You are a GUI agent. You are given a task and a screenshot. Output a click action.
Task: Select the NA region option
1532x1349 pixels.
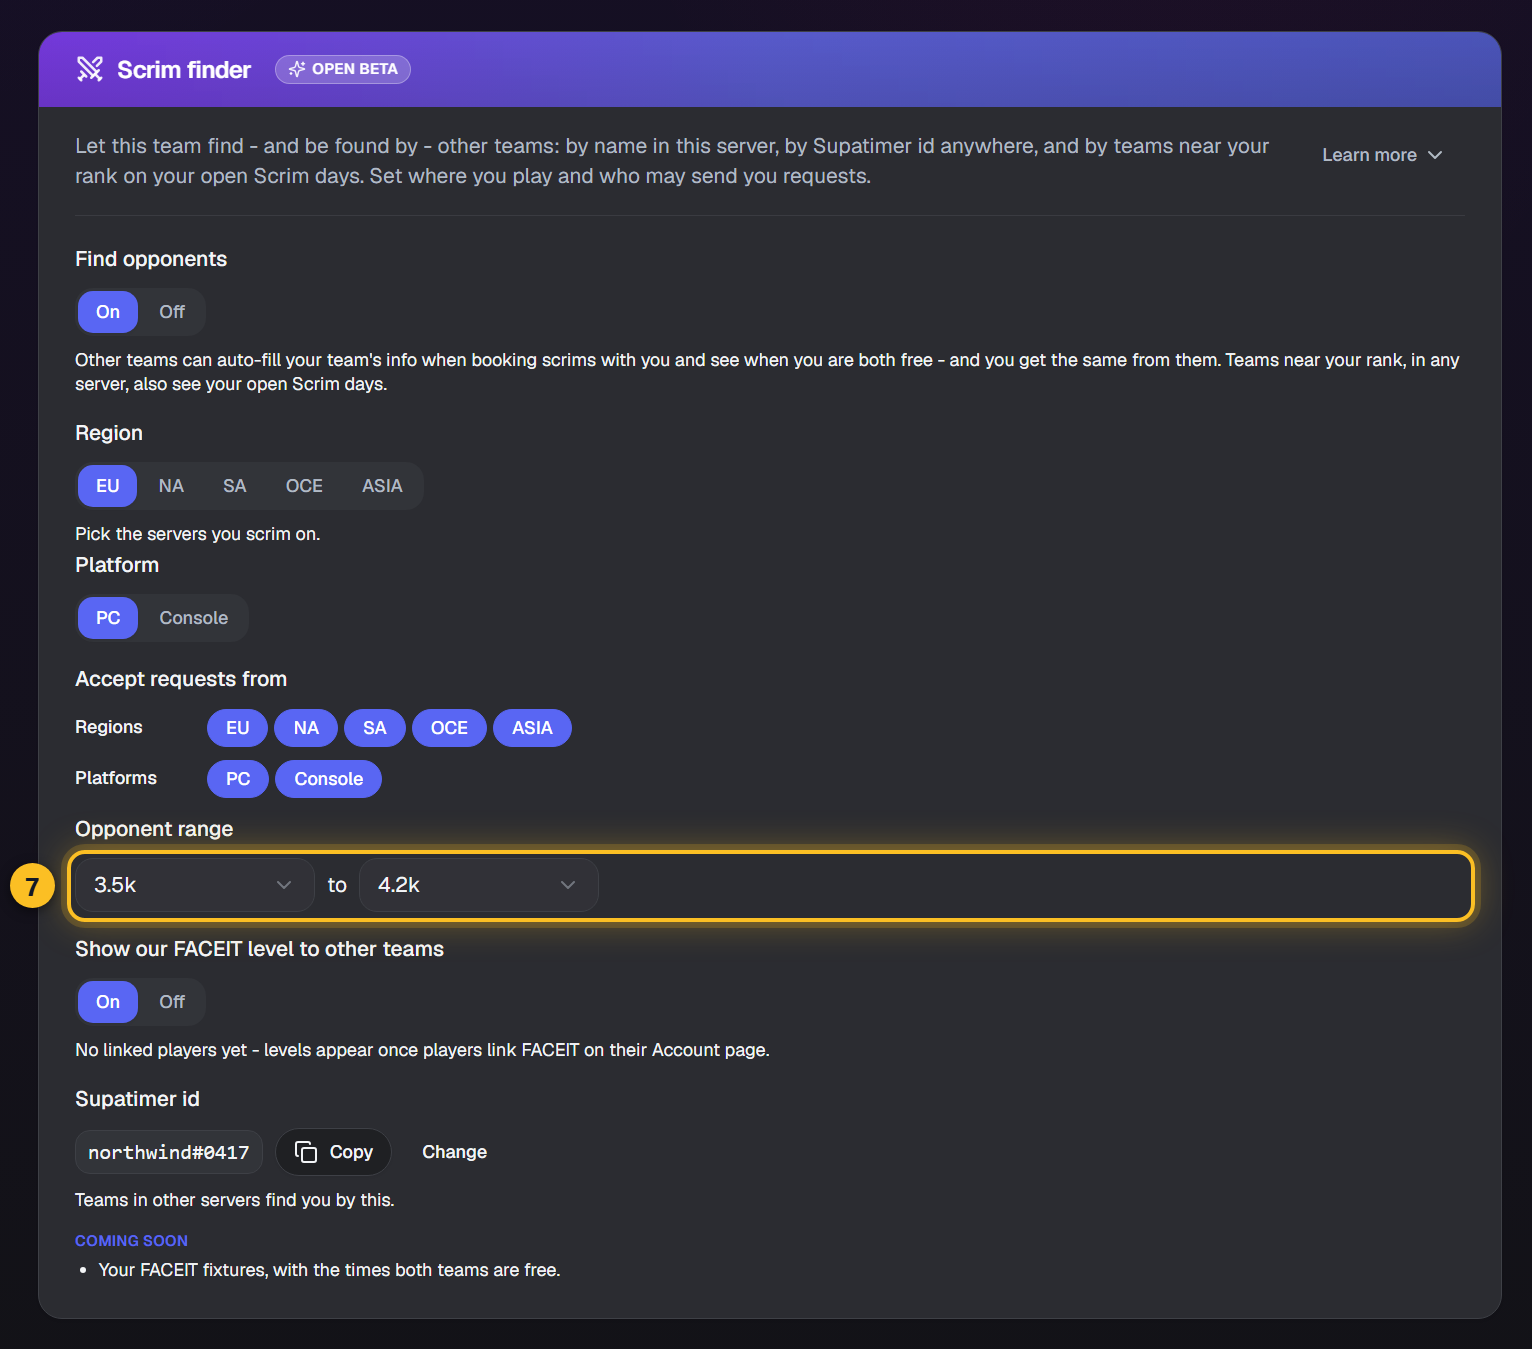(171, 486)
